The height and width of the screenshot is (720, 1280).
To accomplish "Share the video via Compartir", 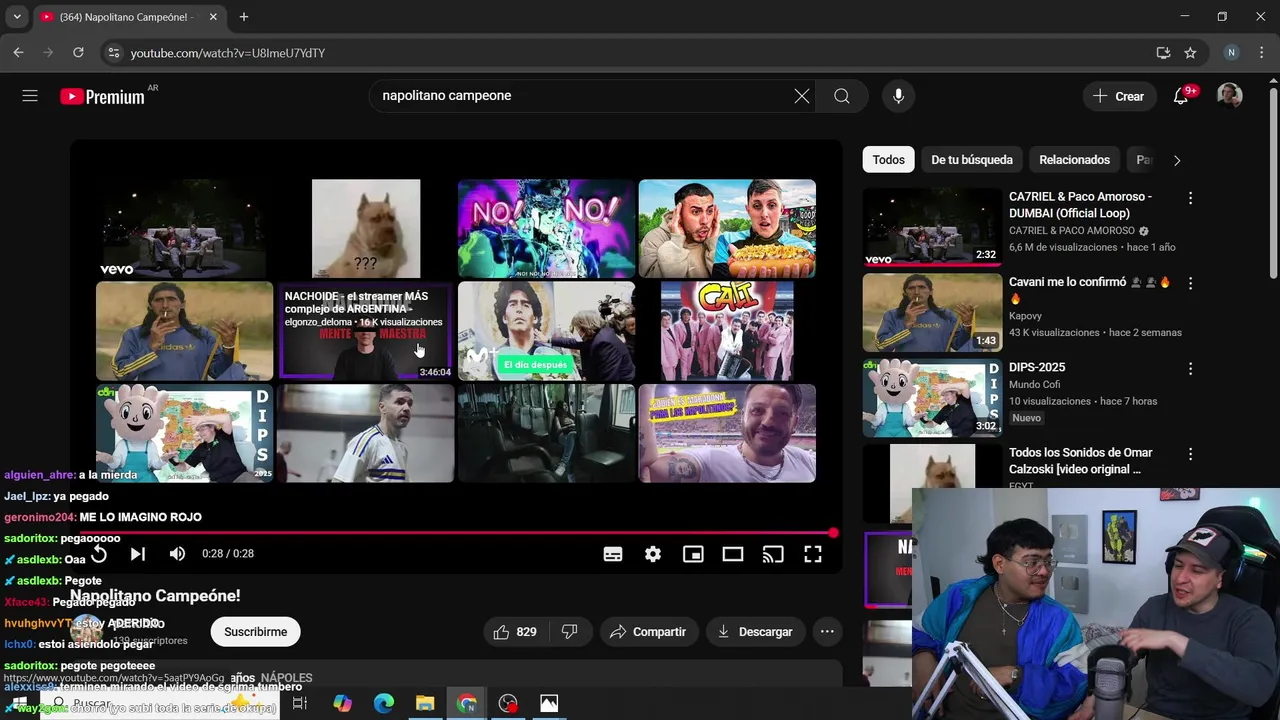I will 649,632.
